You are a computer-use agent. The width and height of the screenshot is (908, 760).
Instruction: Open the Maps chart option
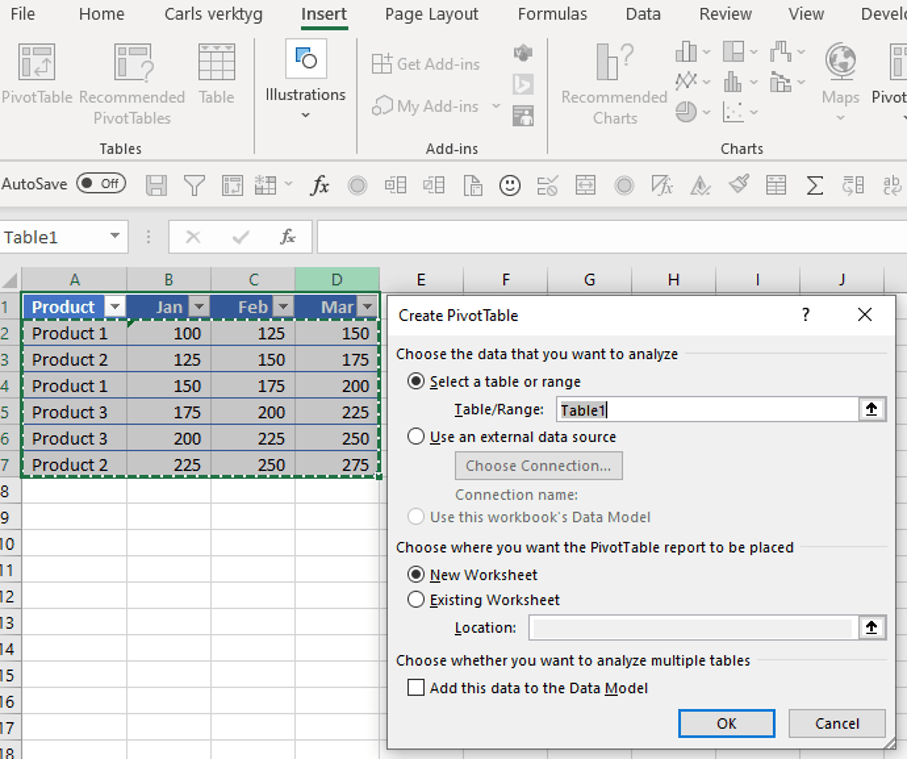(x=840, y=81)
